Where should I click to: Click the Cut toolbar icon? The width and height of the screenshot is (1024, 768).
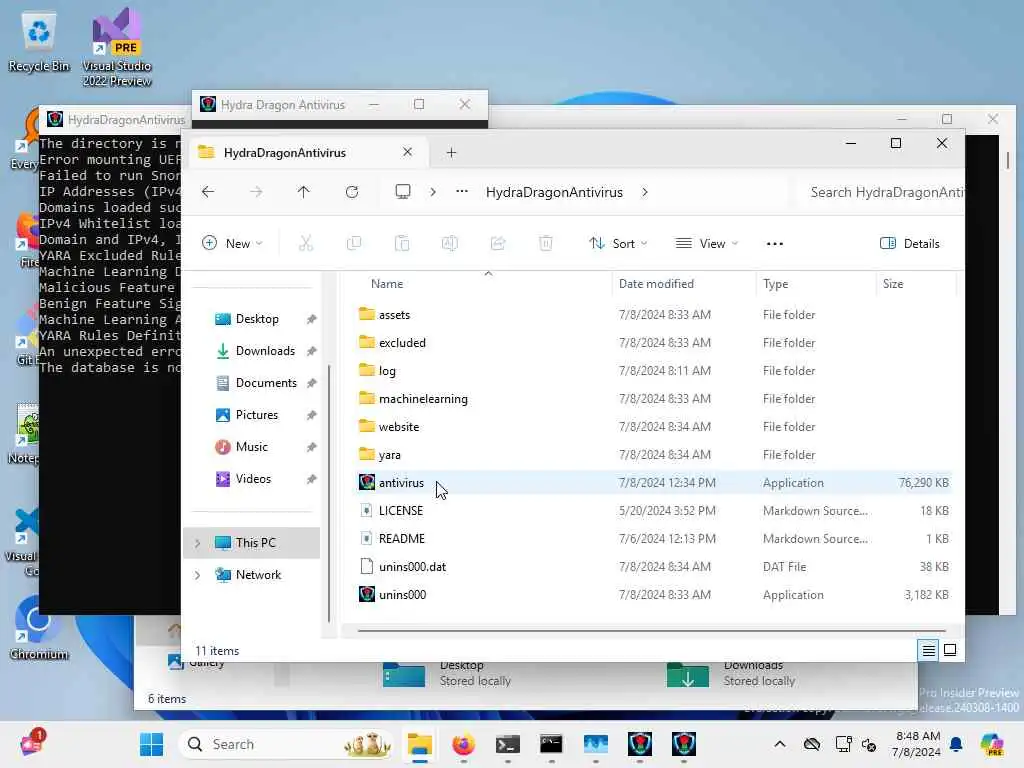(x=306, y=244)
